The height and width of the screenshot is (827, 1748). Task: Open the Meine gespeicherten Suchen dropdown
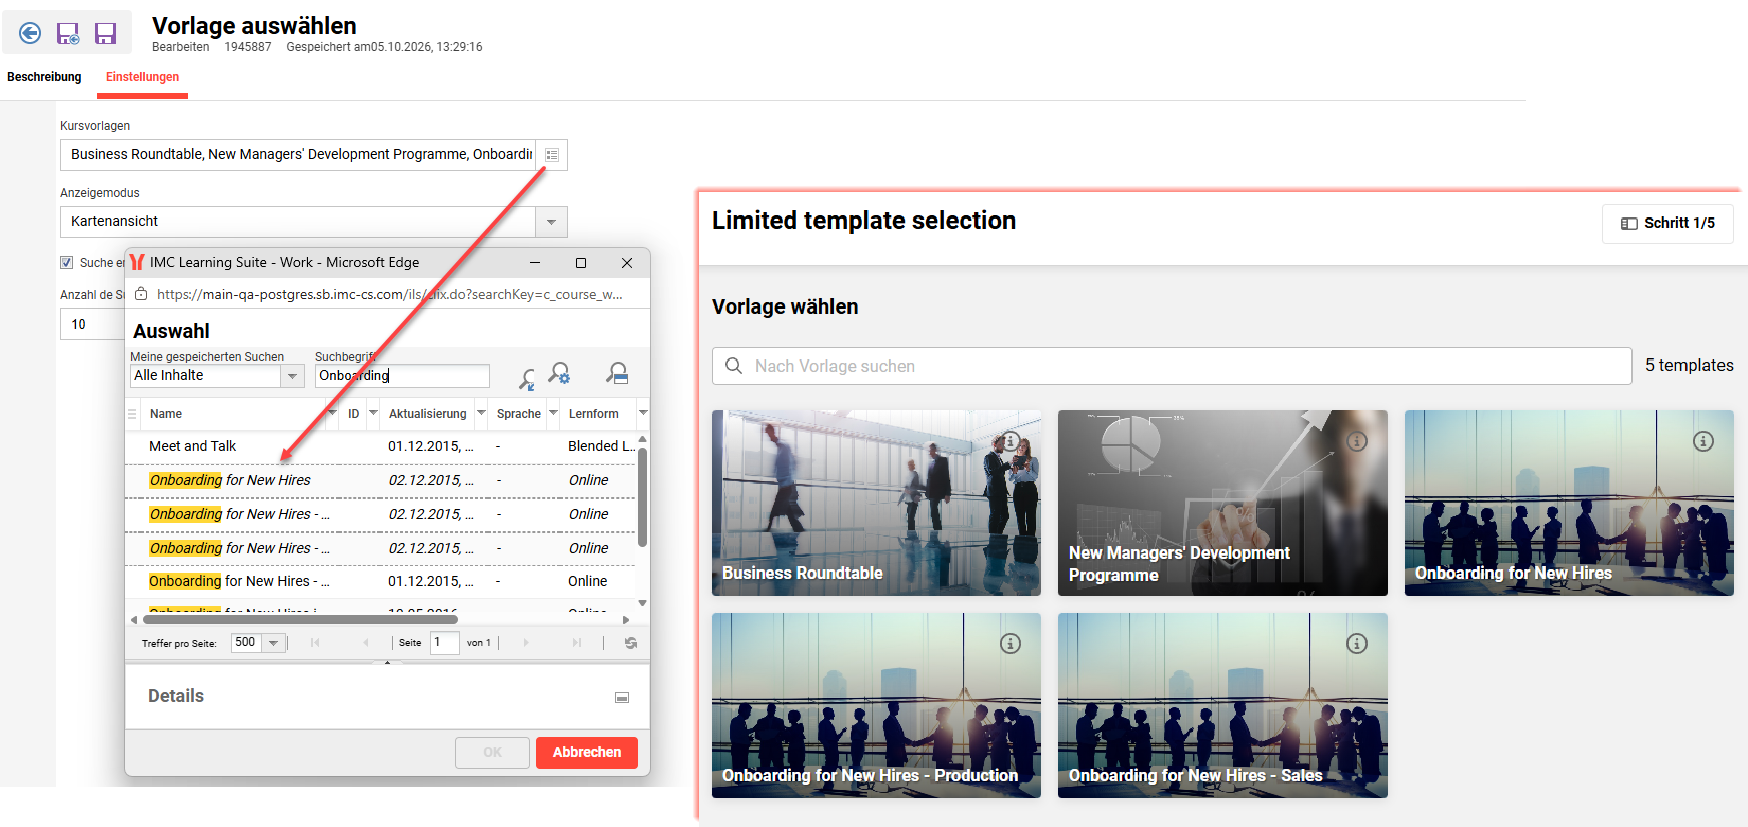click(x=292, y=376)
